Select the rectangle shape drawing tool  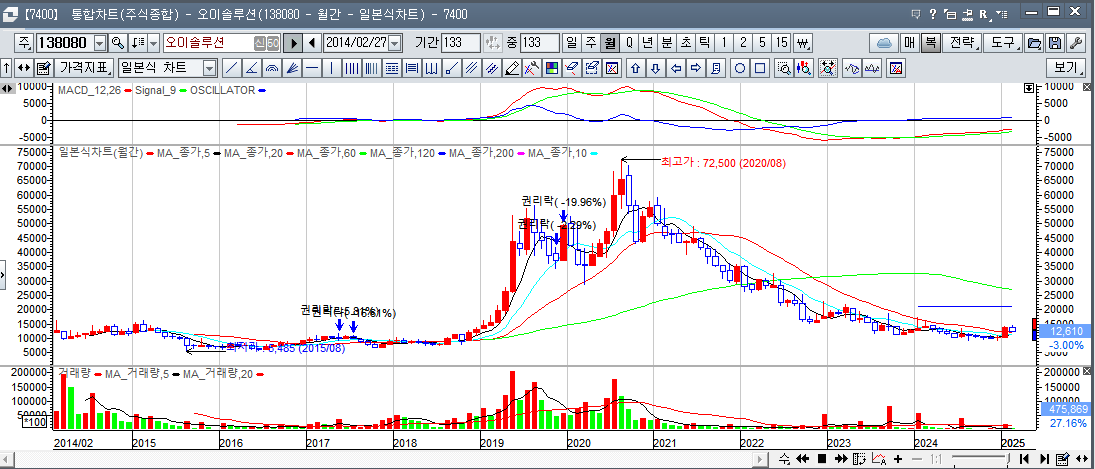[x=760, y=68]
